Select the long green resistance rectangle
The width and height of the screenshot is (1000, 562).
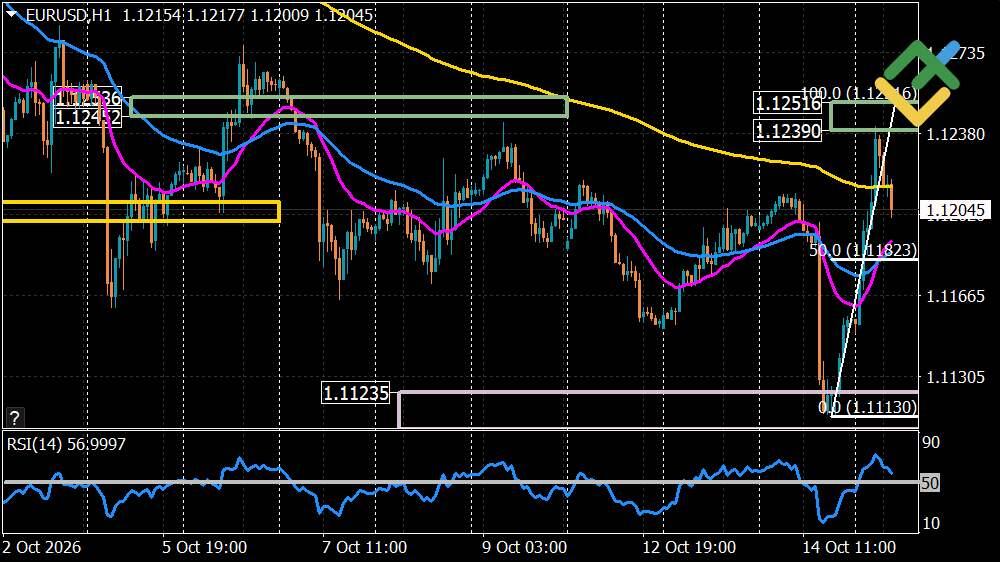click(349, 106)
